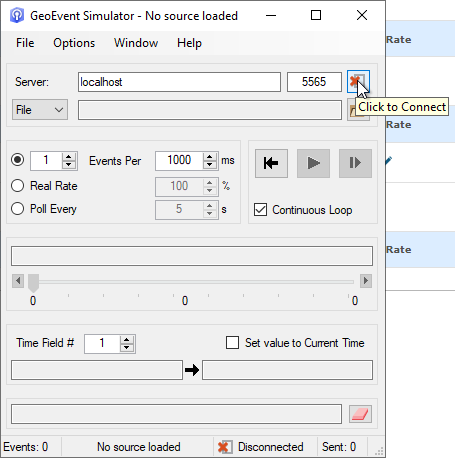Increase the Time Field # up arrow

(126, 340)
